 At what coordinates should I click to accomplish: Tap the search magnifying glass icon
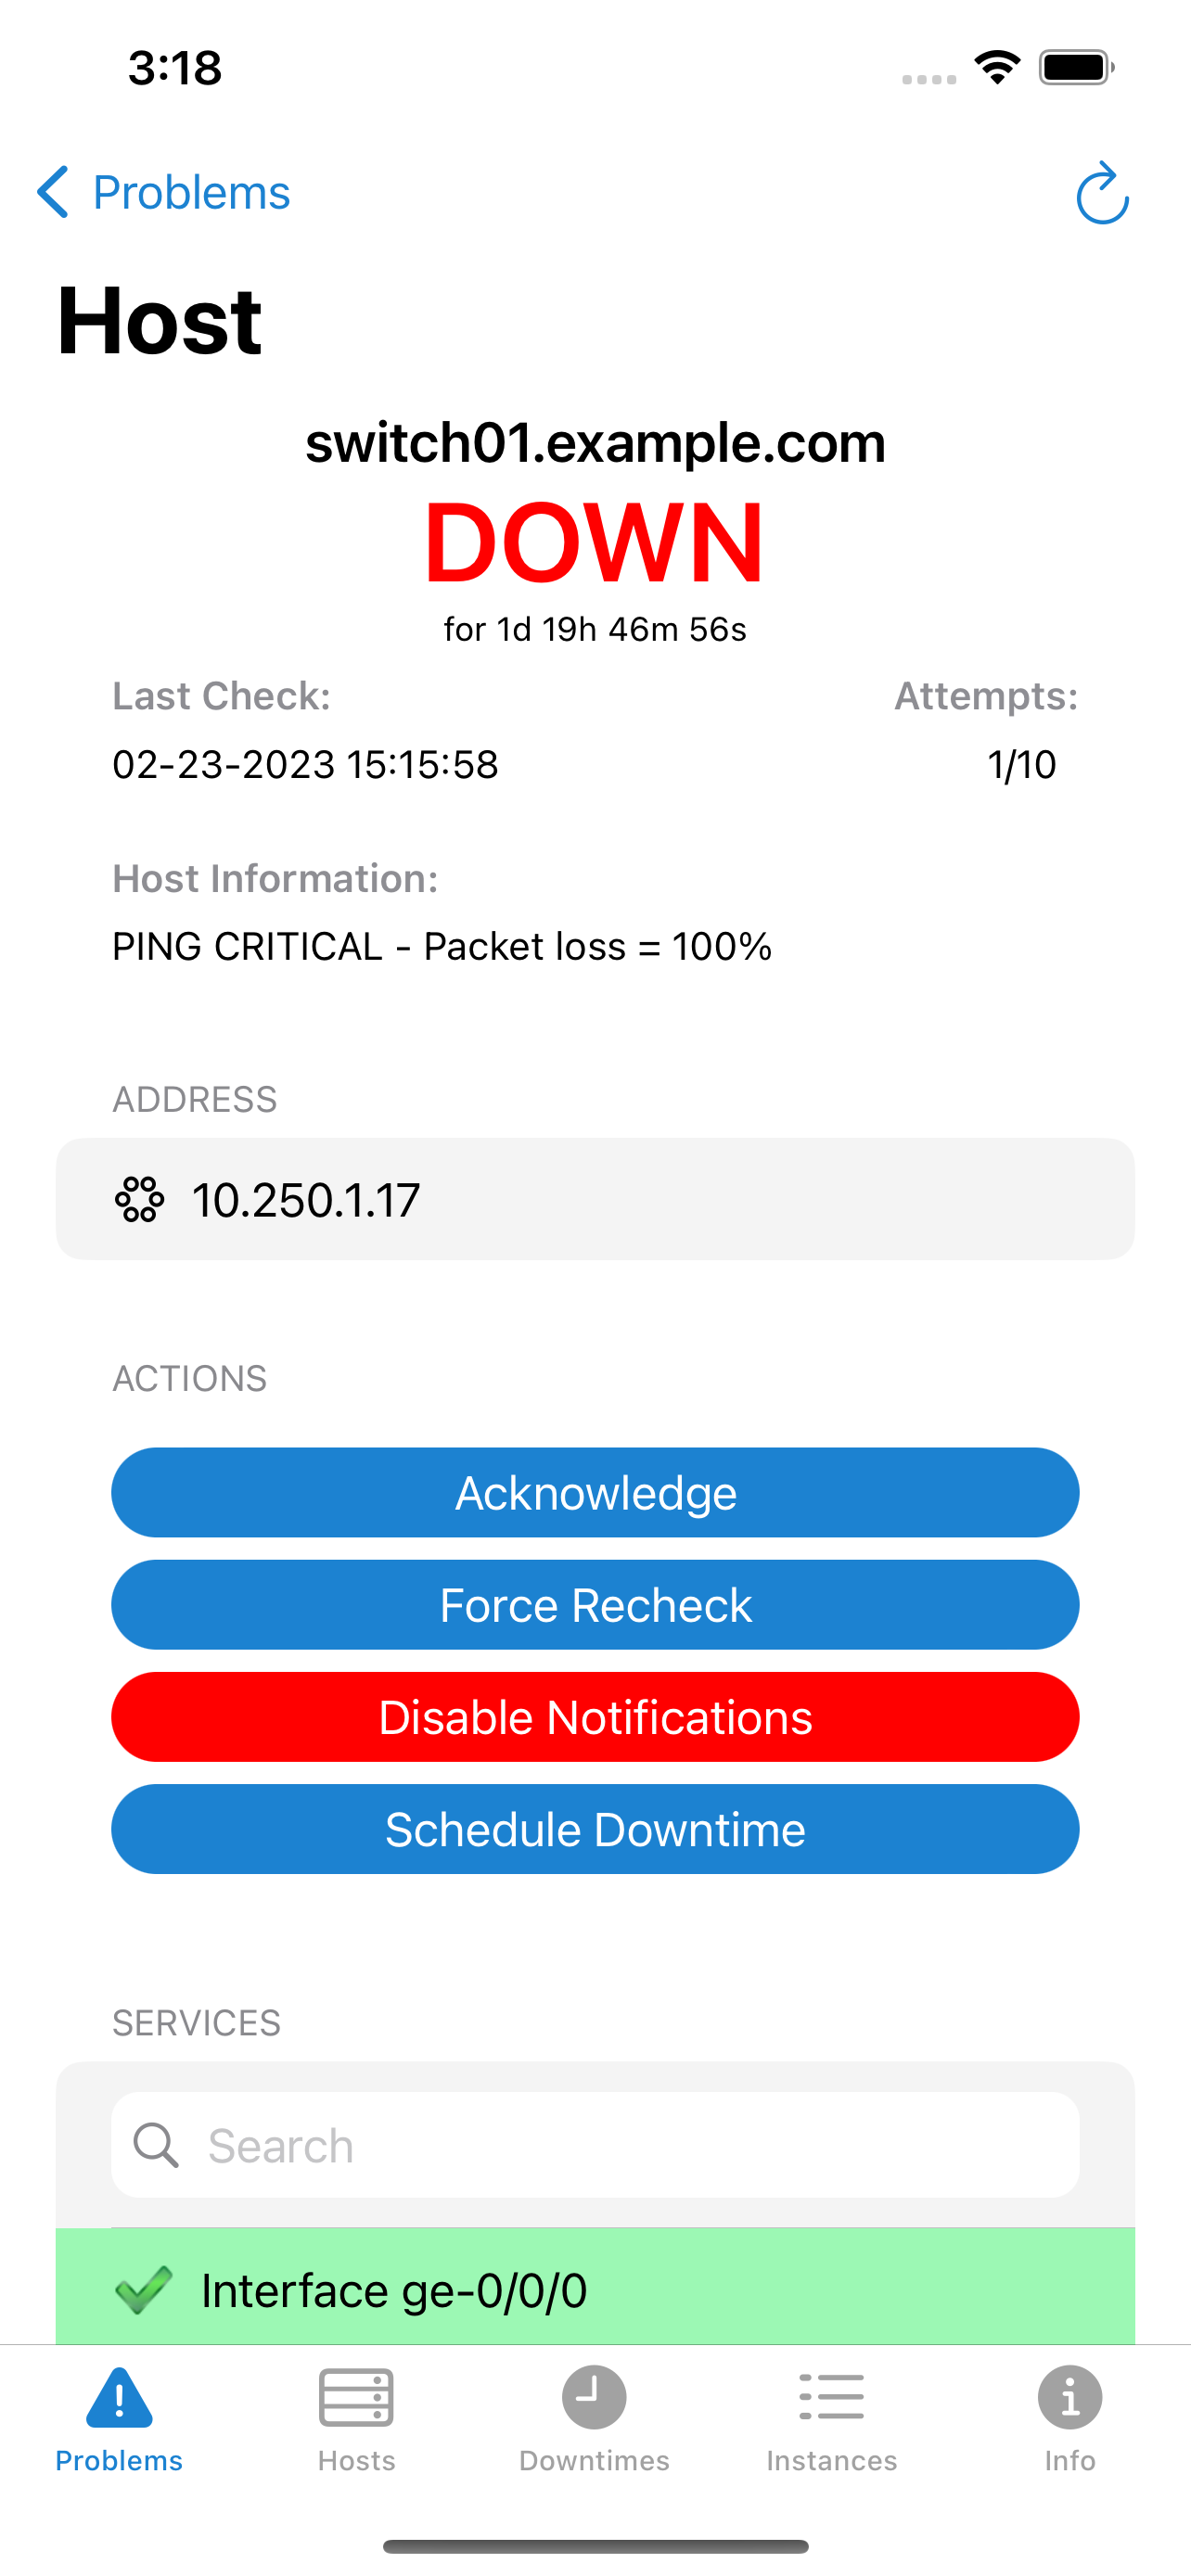(x=156, y=2145)
